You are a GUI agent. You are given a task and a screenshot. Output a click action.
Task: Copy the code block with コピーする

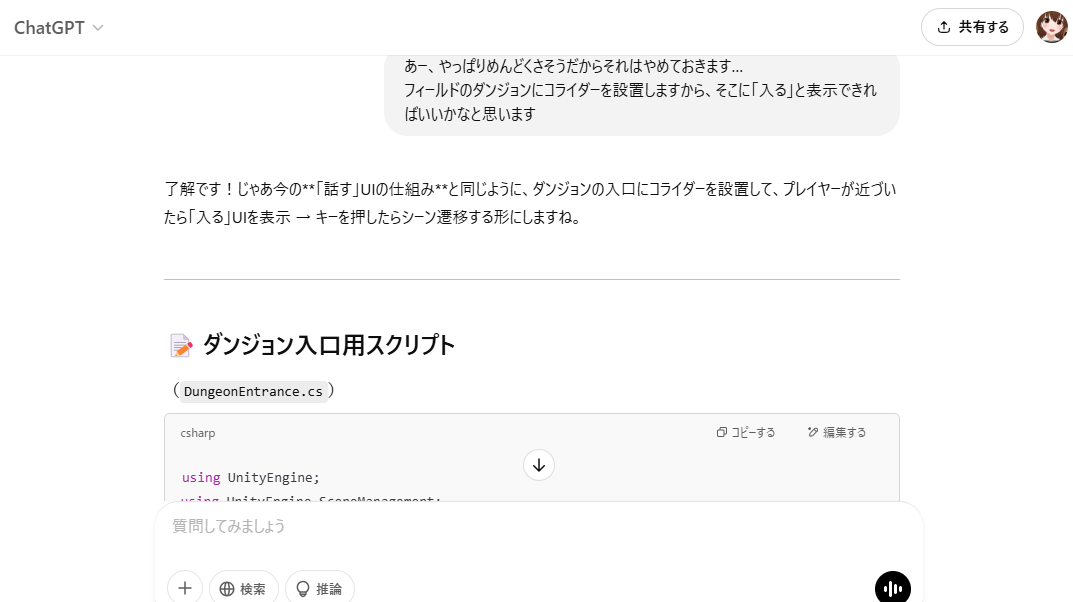click(746, 433)
